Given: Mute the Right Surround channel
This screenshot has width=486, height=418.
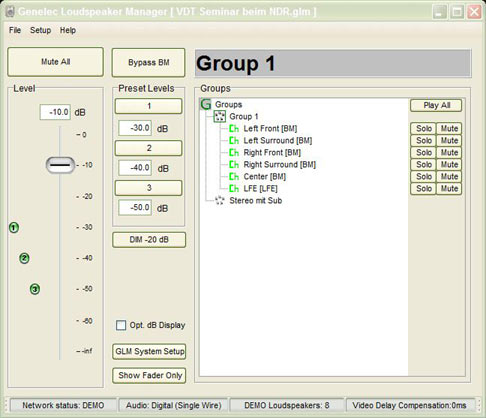Looking at the screenshot, I should [x=449, y=164].
